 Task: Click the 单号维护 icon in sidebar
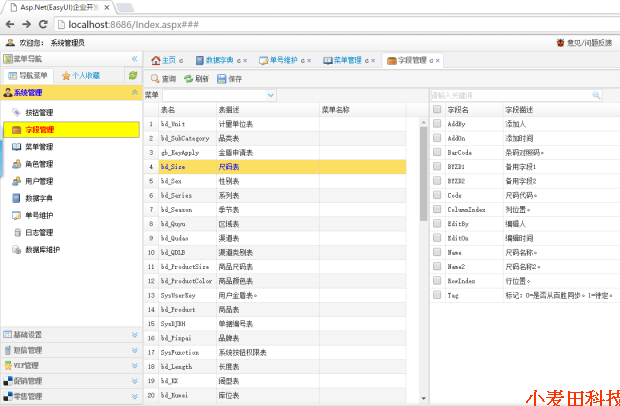click(16, 215)
